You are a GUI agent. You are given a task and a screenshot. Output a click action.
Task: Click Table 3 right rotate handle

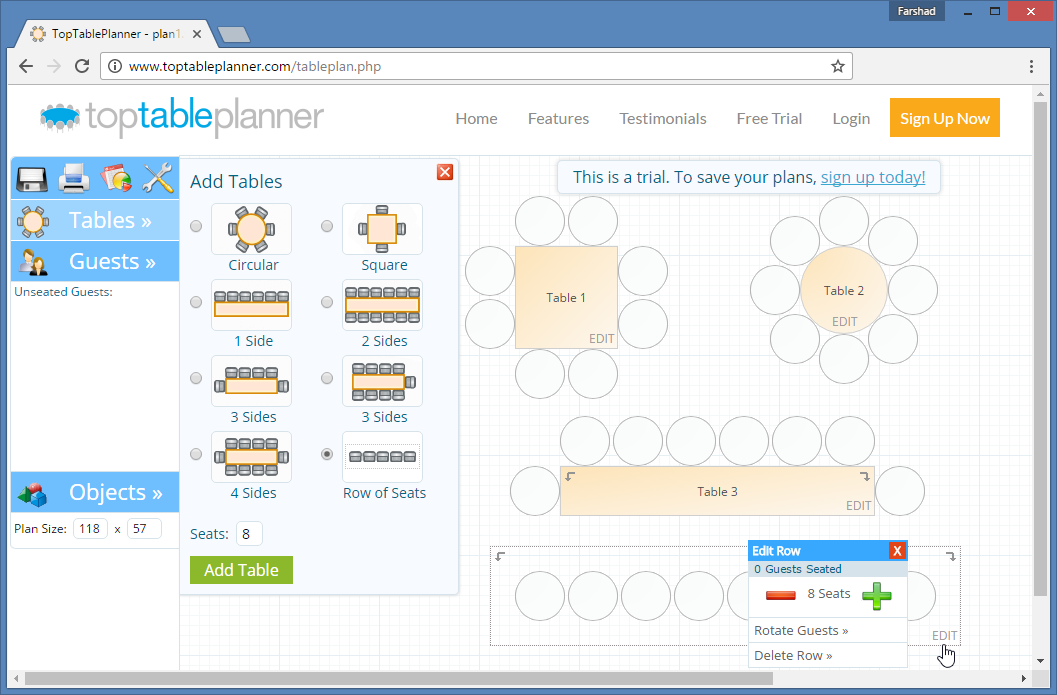pos(864,477)
